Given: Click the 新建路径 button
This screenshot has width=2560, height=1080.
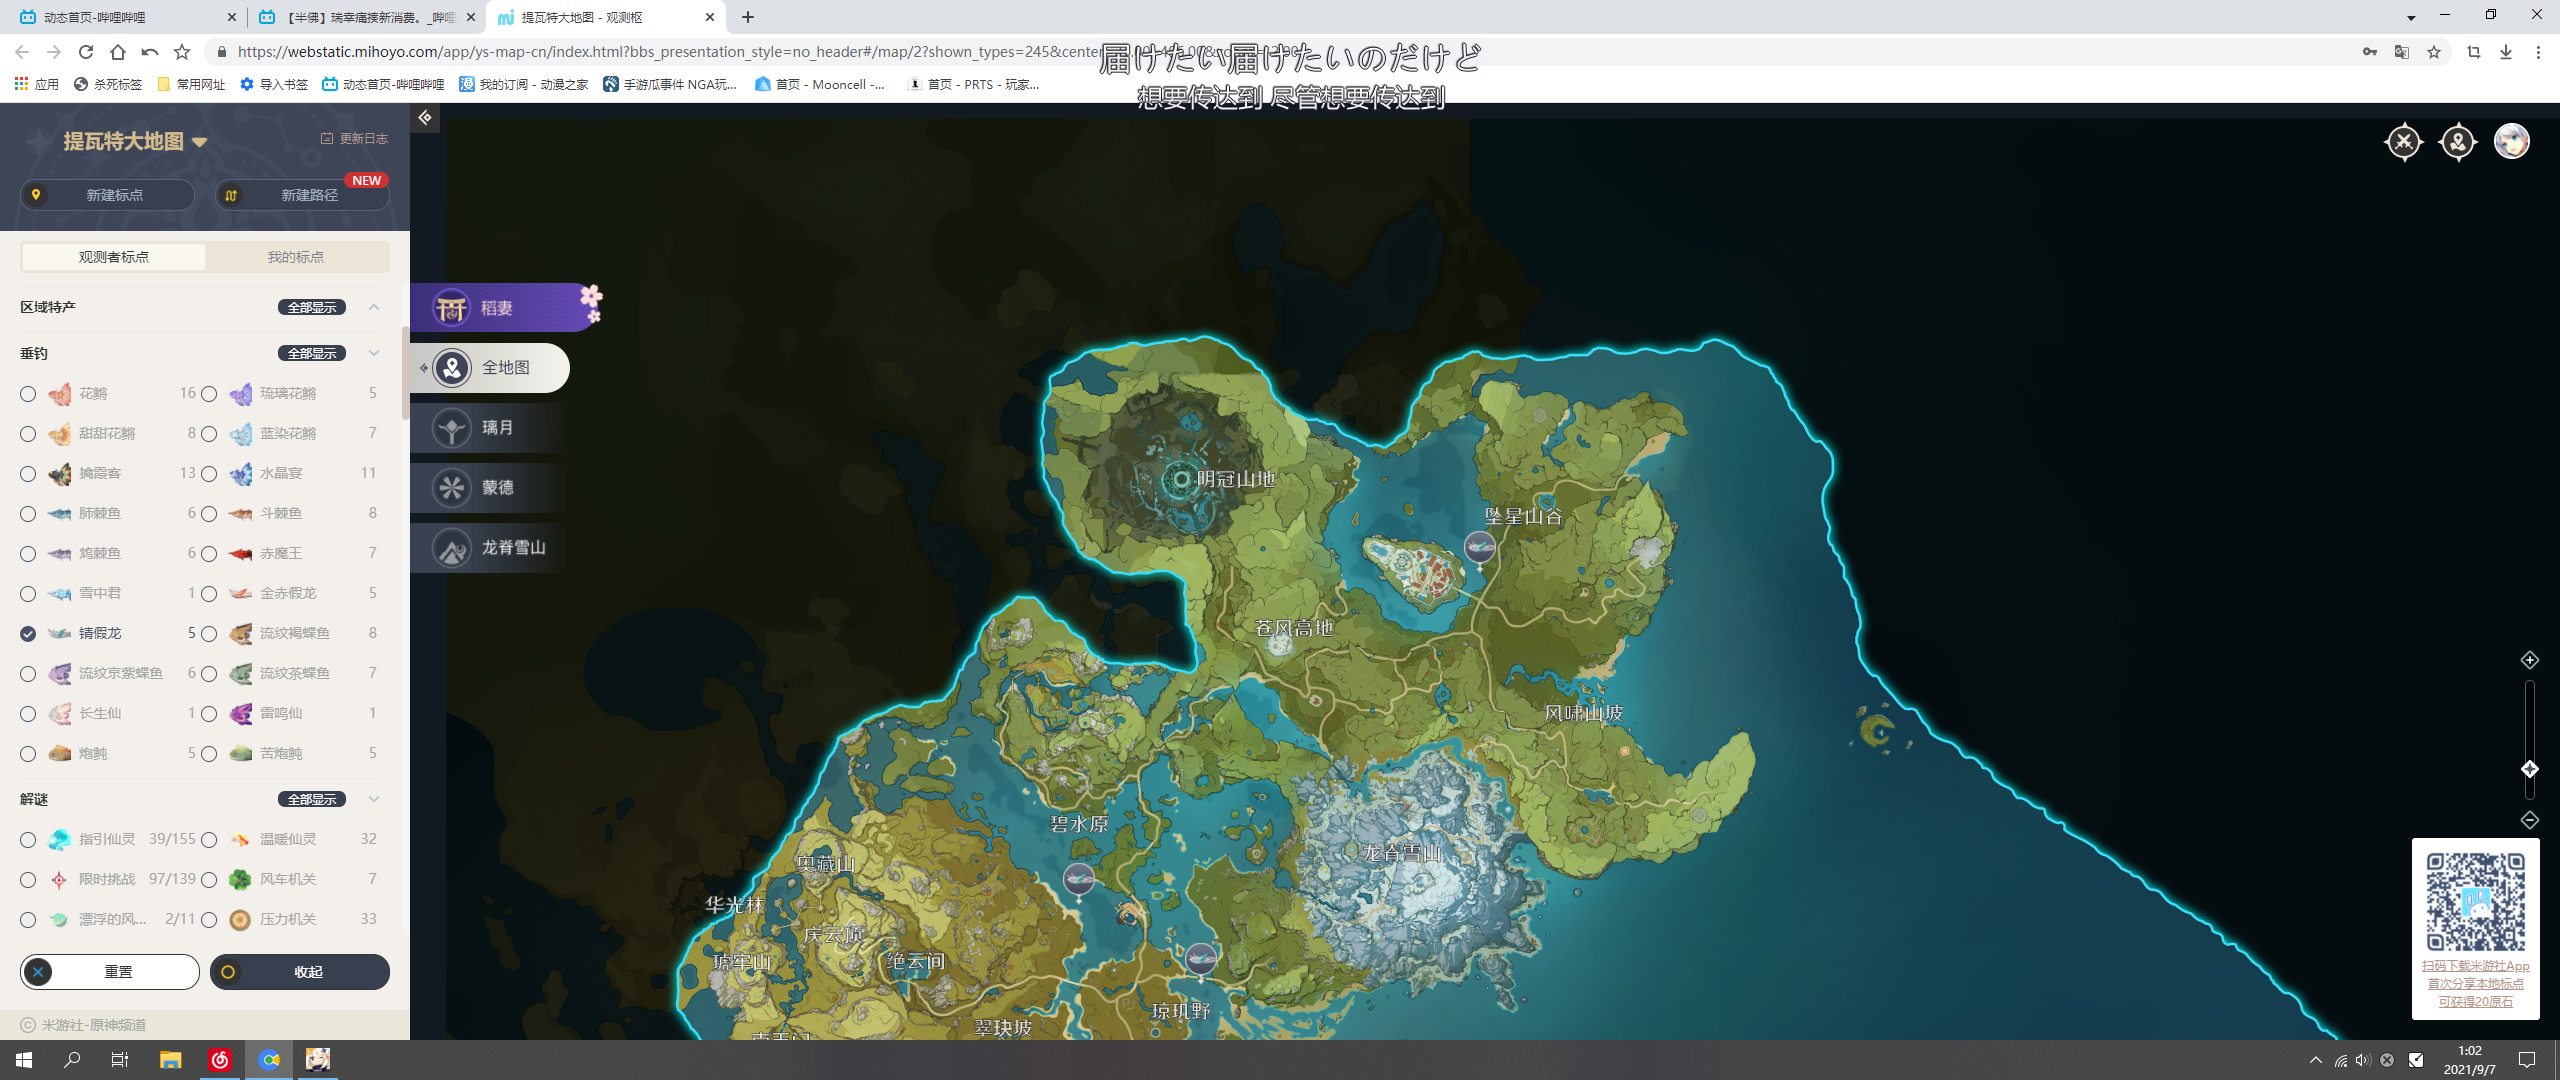Looking at the screenshot, I should click(x=303, y=195).
